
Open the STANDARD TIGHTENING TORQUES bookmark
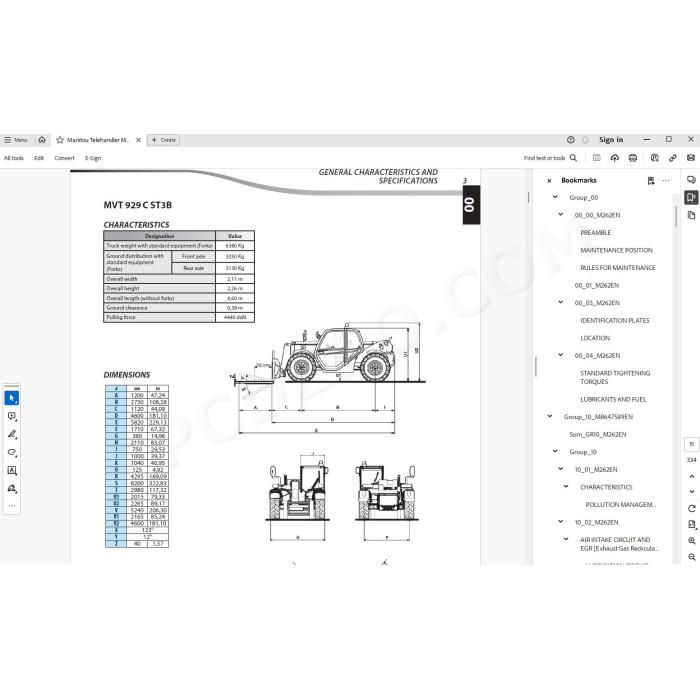coord(615,377)
